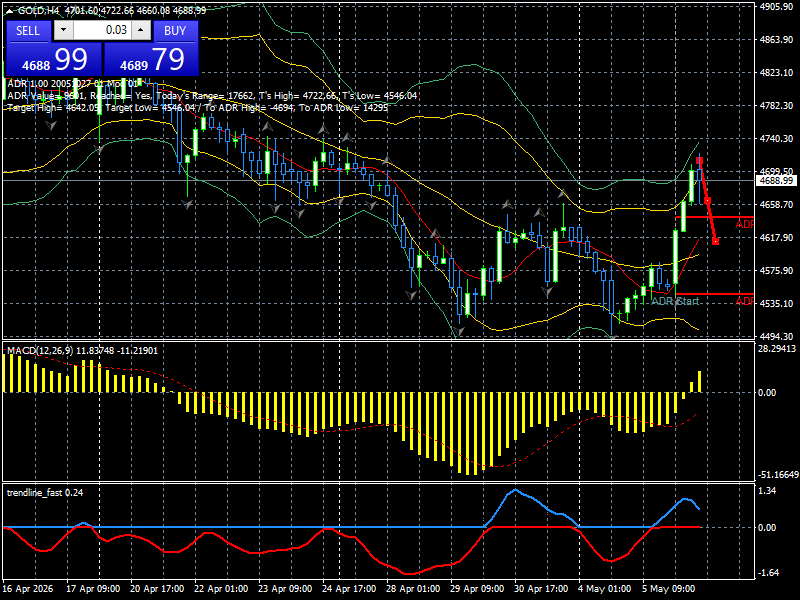Decrease lot volume with the down arrow
Viewport: 800px width, 600px height.
pyautogui.click(x=63, y=30)
